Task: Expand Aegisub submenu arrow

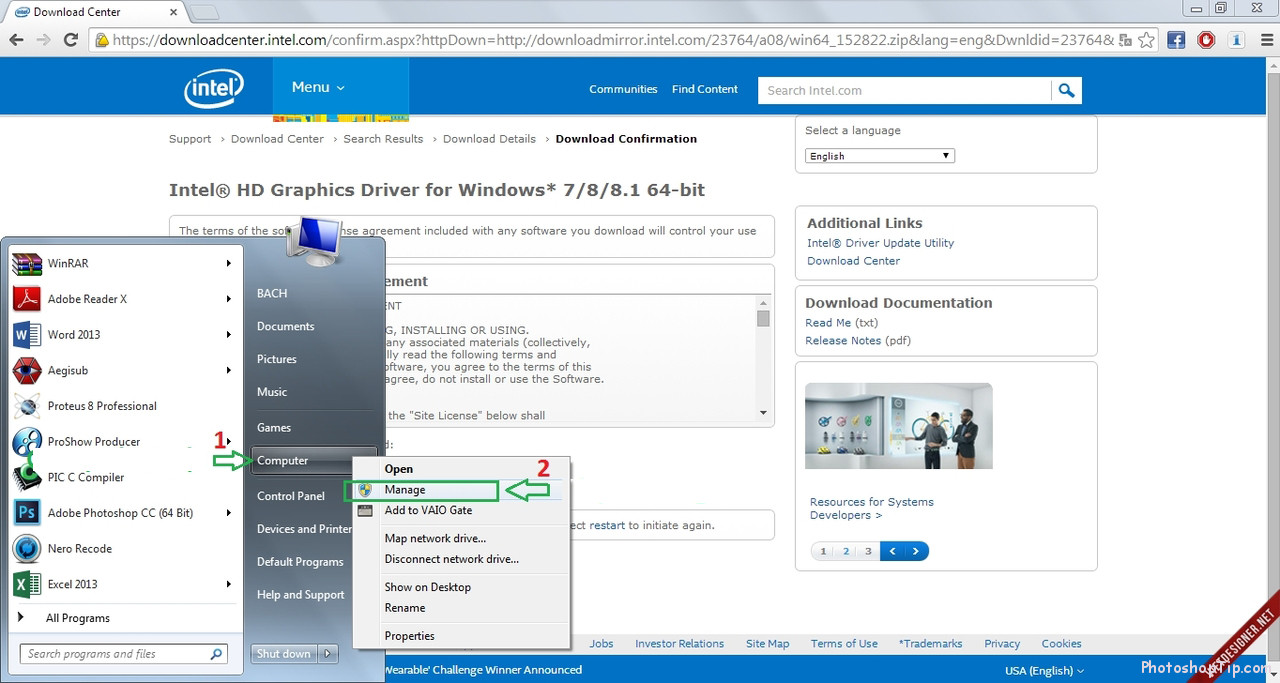Action: pos(228,370)
